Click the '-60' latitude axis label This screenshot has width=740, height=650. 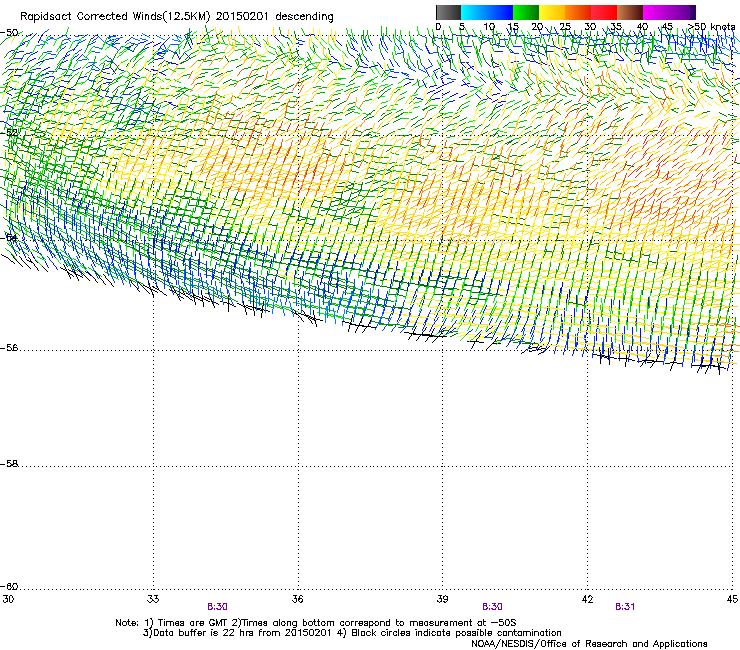tap(9, 586)
